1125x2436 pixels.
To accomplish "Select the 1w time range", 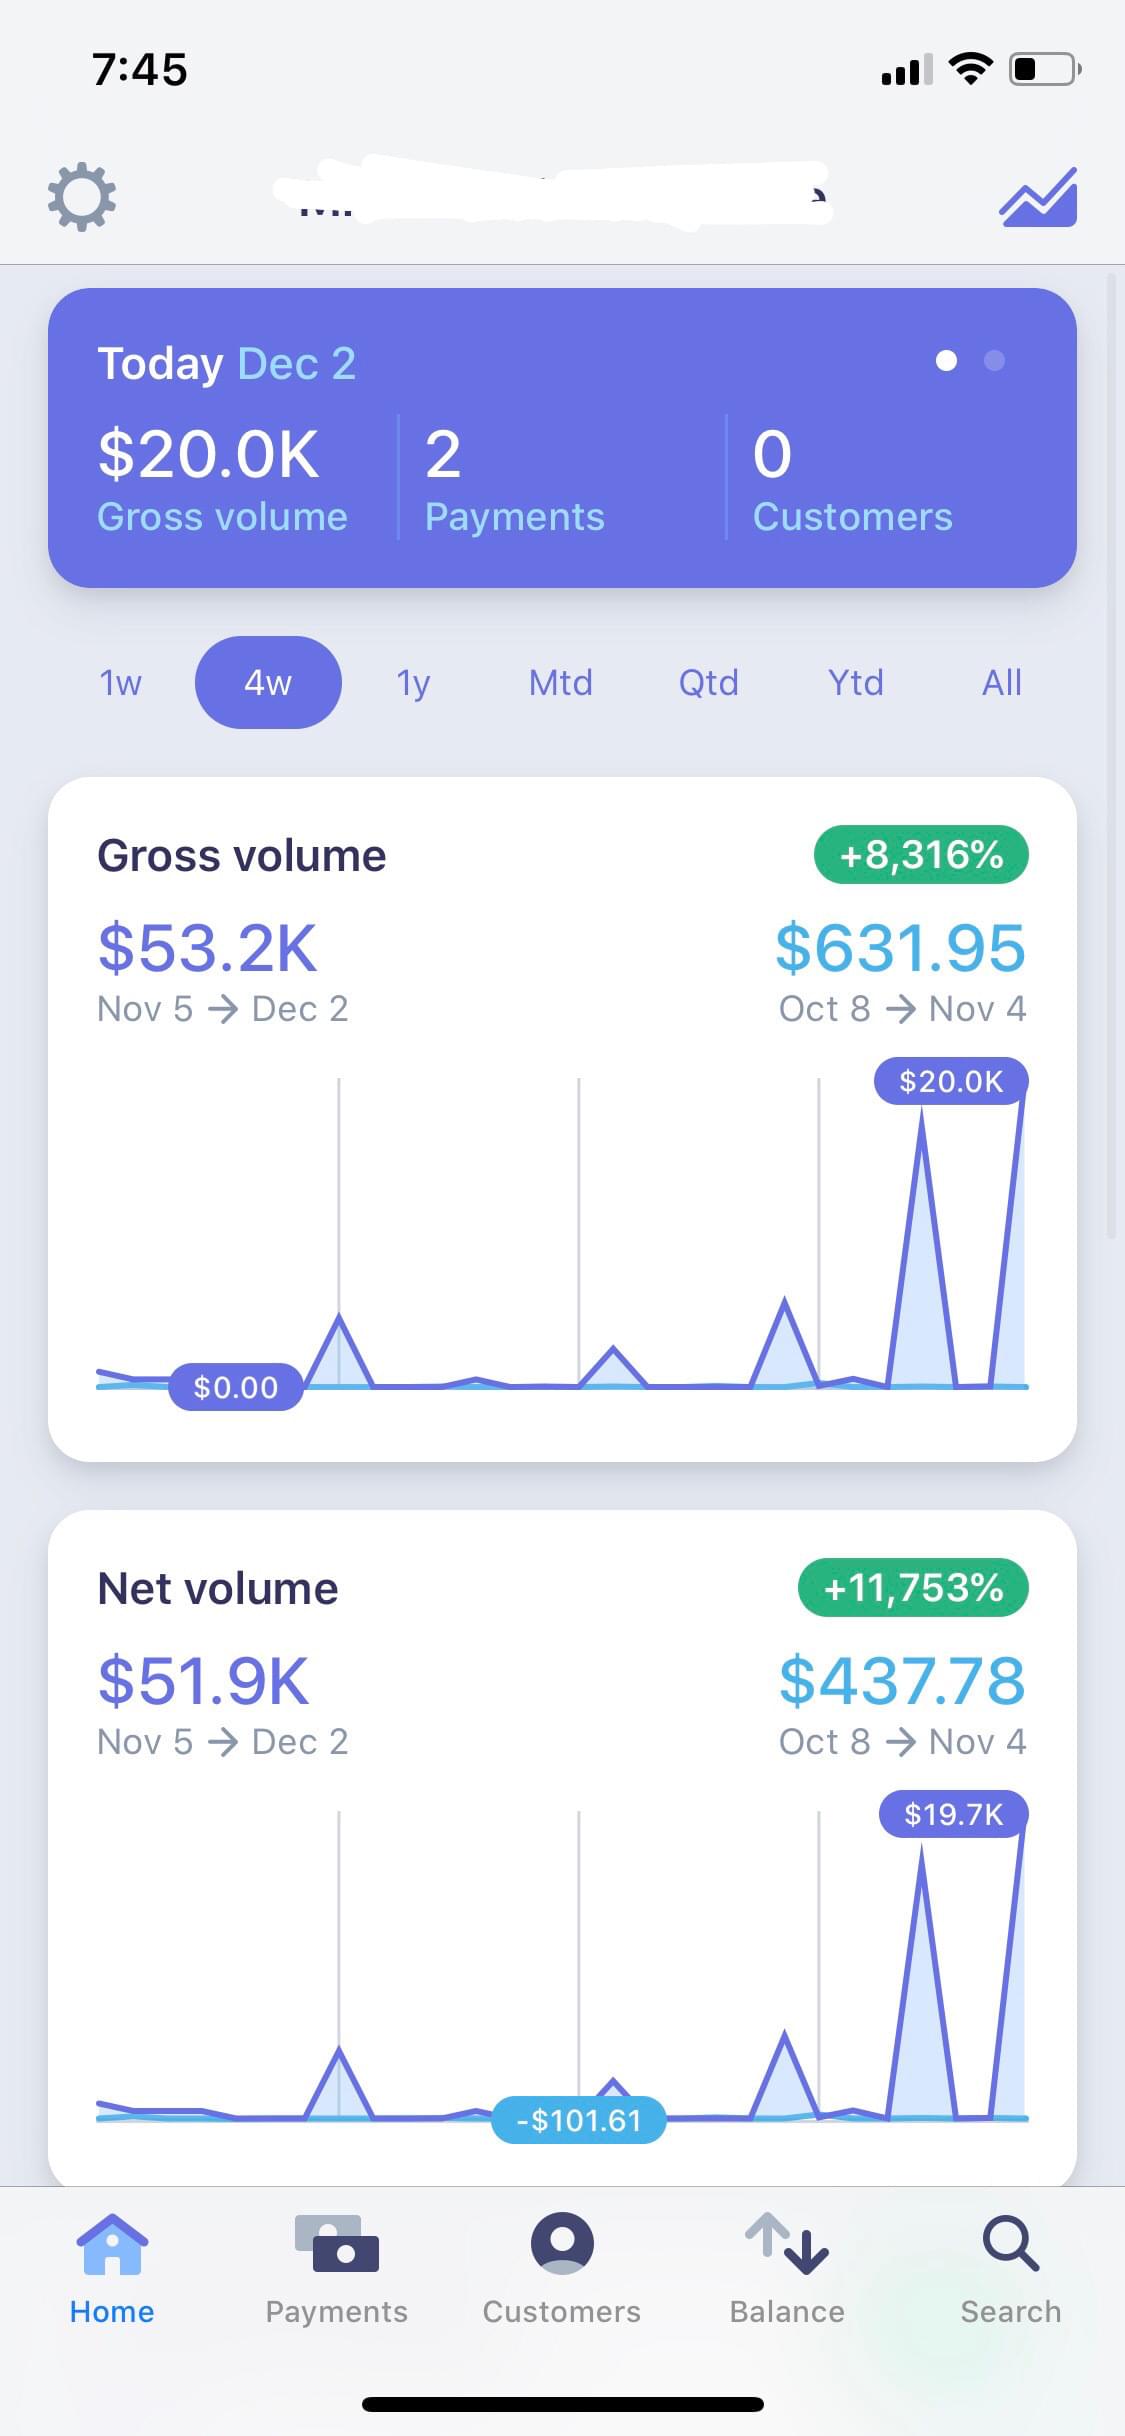I will (x=121, y=683).
